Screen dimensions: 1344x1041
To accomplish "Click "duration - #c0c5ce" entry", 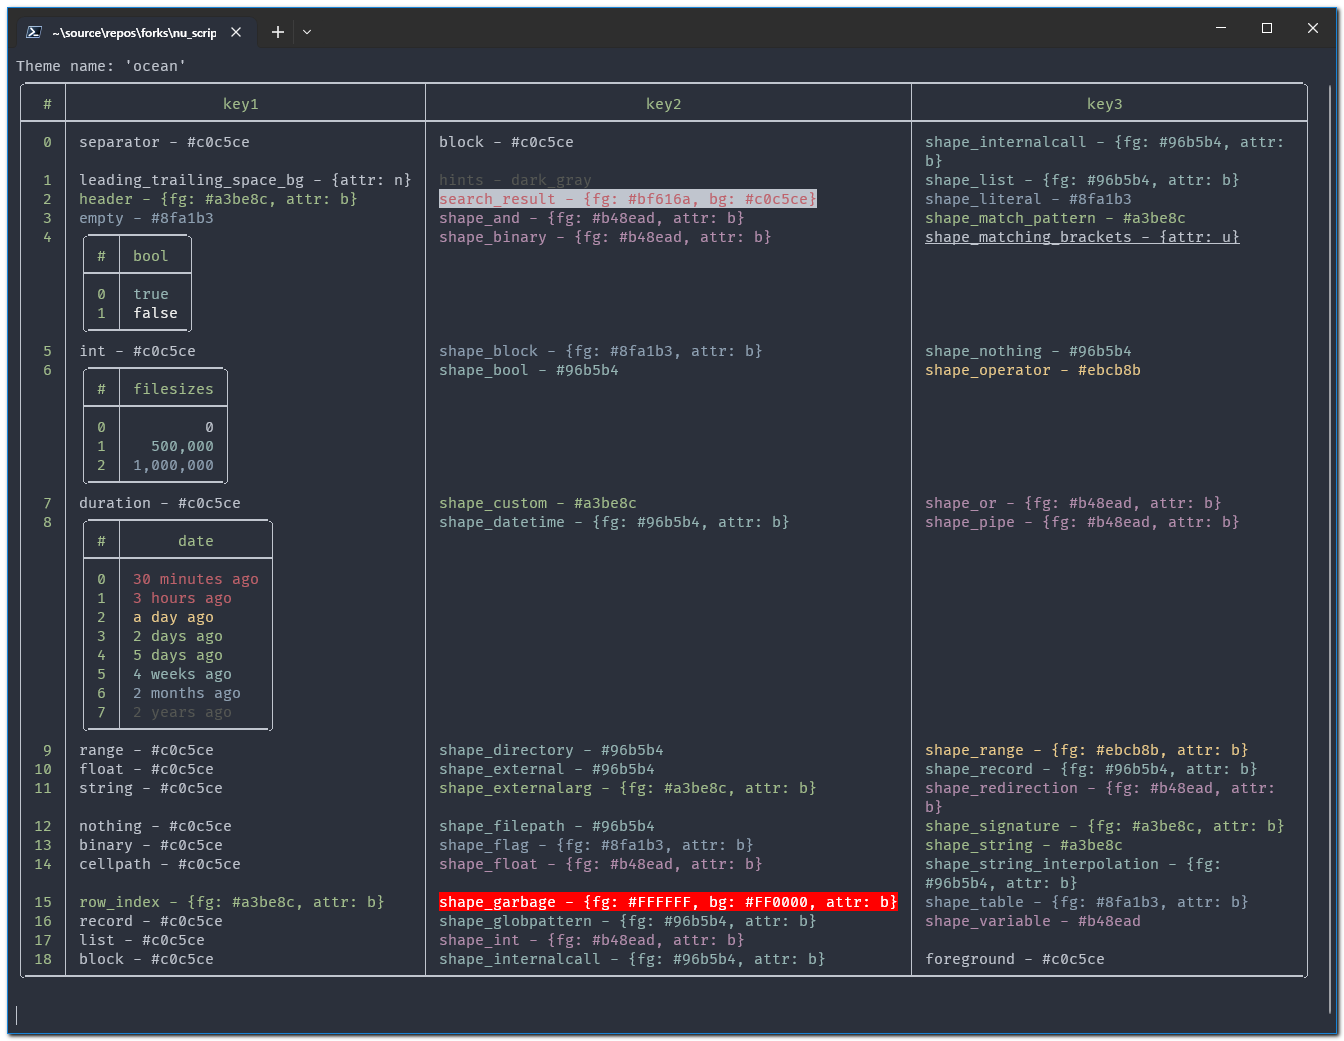I will tap(160, 503).
